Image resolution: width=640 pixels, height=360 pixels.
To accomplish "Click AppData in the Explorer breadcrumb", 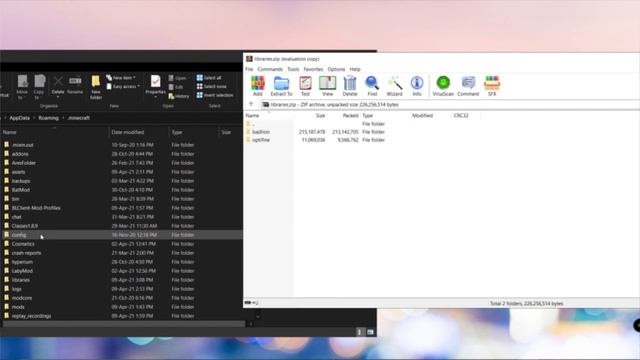I will click(20, 118).
